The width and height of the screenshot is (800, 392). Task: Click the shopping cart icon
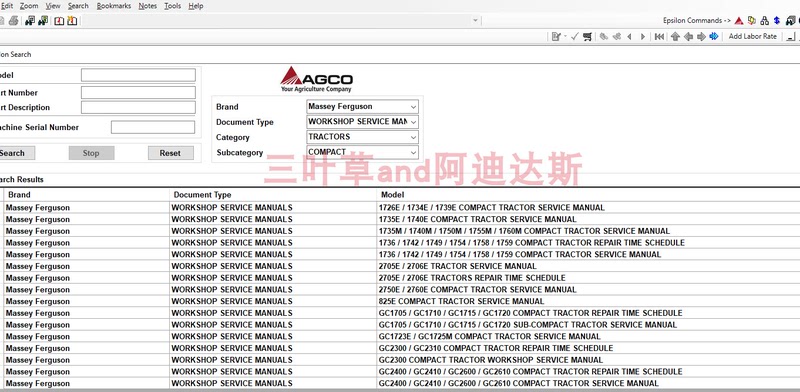(x=587, y=36)
